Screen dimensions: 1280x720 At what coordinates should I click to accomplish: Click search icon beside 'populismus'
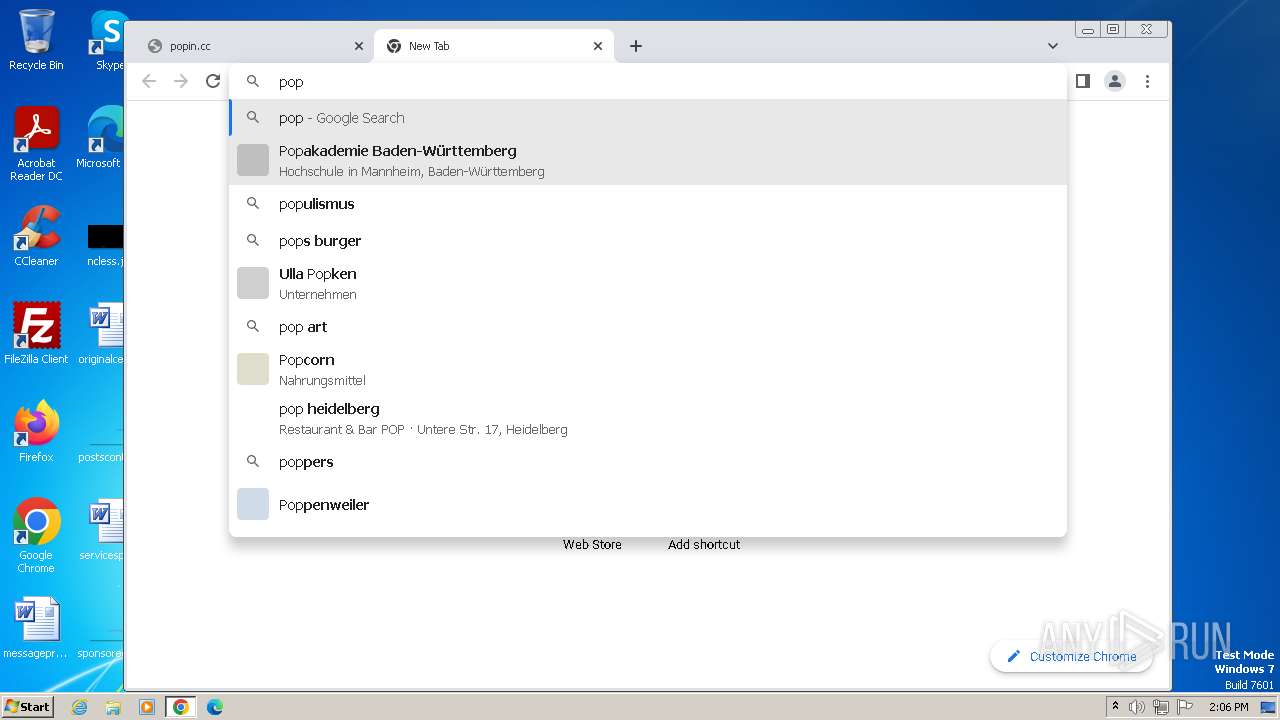click(253, 204)
